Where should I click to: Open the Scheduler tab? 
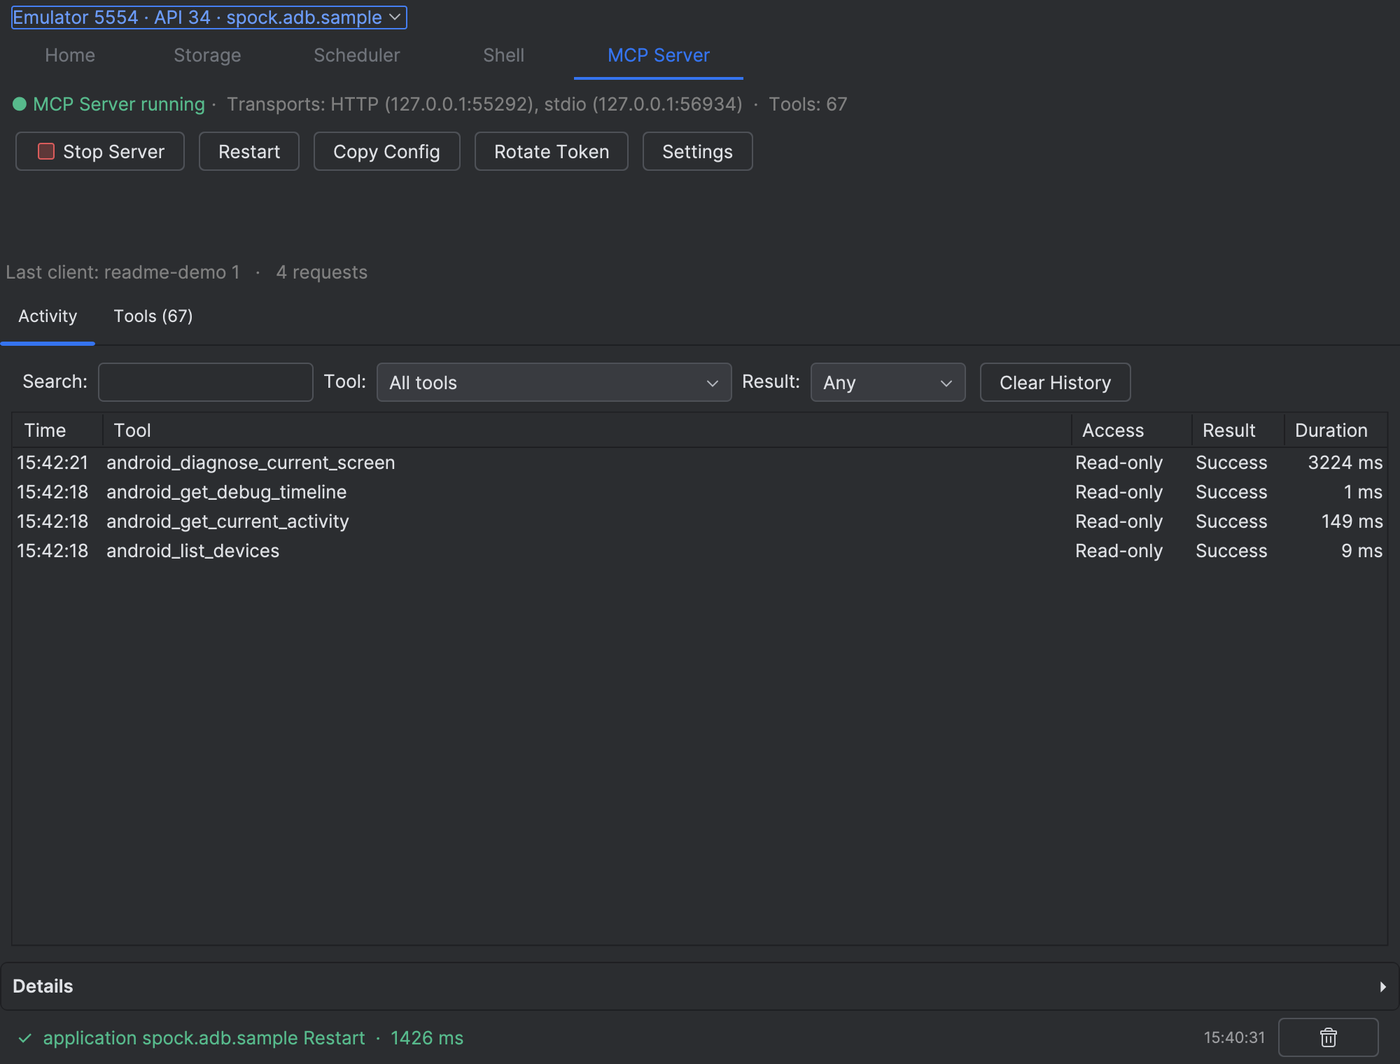pos(357,55)
